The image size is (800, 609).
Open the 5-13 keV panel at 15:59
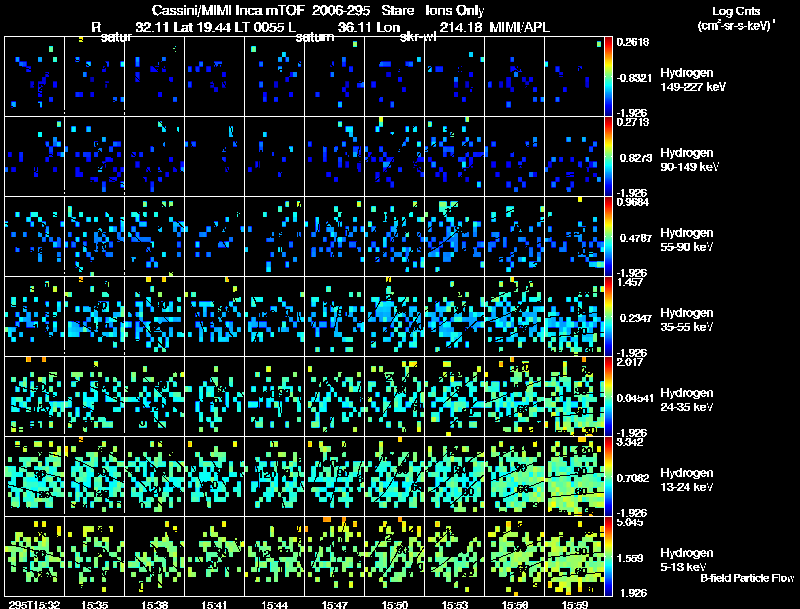574,557
